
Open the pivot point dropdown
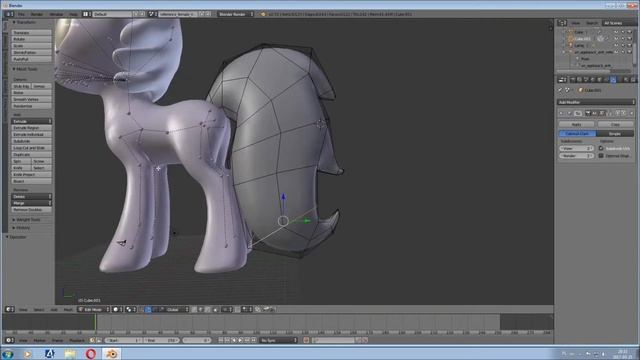(131, 309)
